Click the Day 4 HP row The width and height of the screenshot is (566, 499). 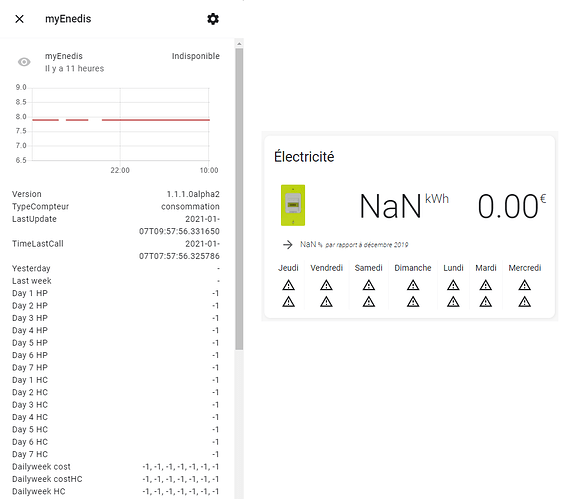[x=116, y=330]
